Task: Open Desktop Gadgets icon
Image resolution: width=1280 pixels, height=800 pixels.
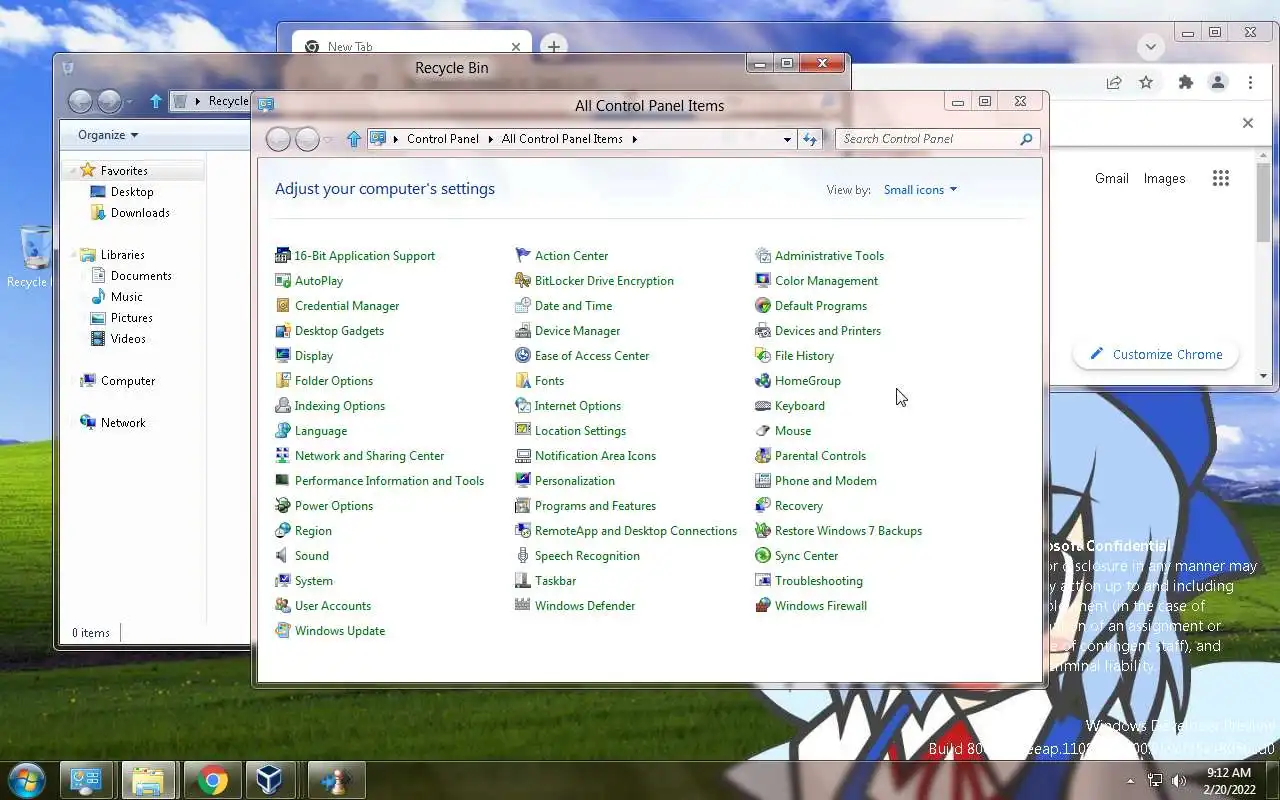Action: coord(283,331)
